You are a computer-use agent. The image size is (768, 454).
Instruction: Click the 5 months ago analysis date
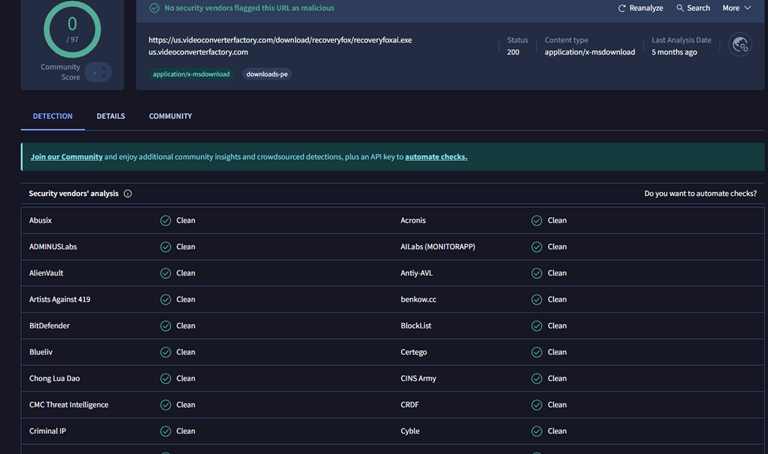[674, 52]
